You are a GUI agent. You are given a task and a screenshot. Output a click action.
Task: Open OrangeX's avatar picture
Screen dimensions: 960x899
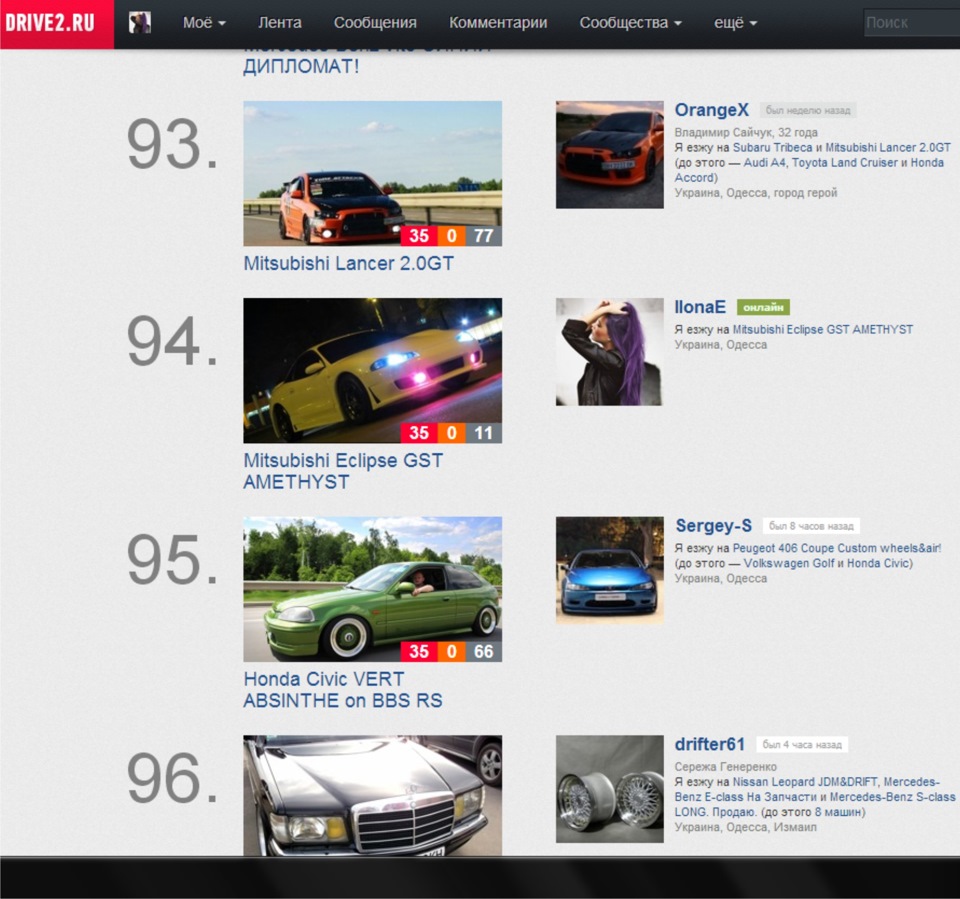coord(609,154)
